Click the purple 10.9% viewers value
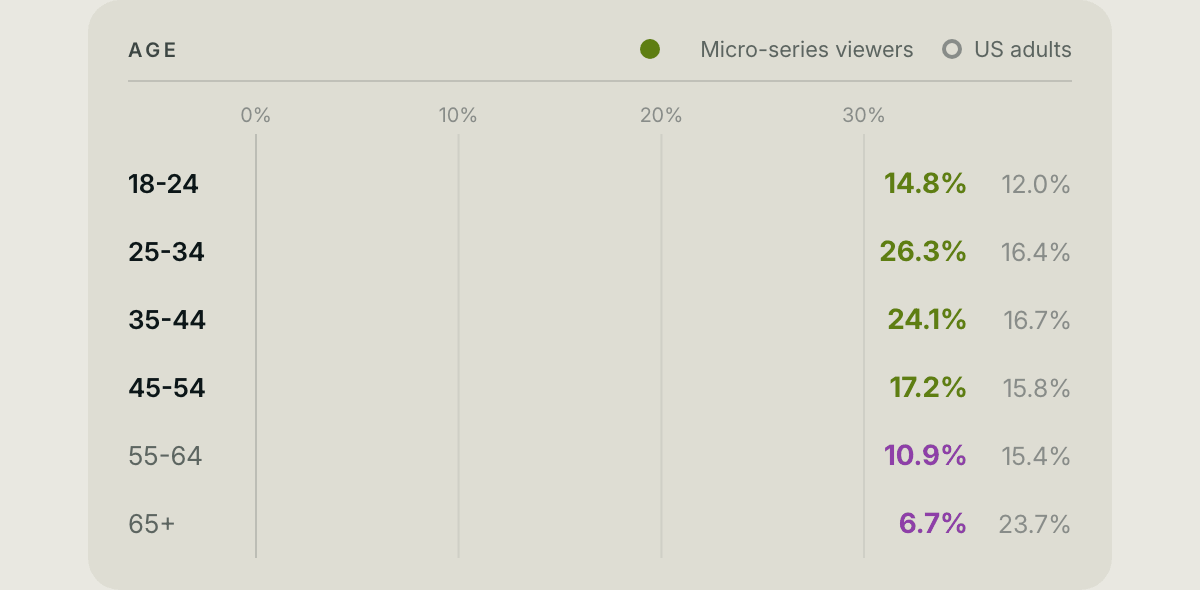Screen dimensions: 1200x590 click(925, 456)
